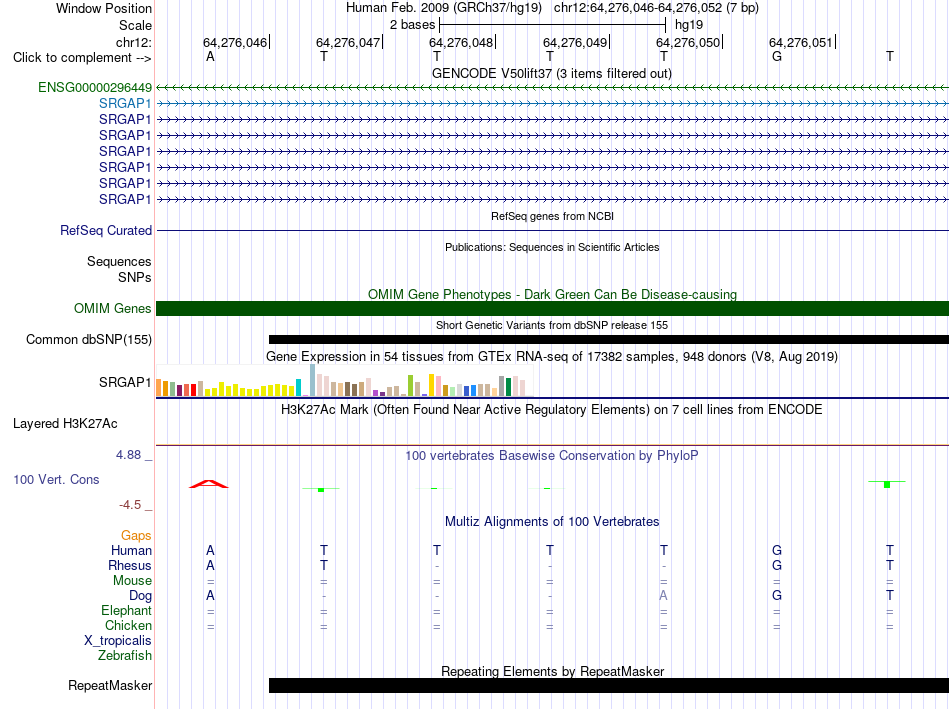Screen dimensions: 950x709
Task: Click 'Short Genetic Variants from dbSNP release 155'
Action: (x=552, y=325)
